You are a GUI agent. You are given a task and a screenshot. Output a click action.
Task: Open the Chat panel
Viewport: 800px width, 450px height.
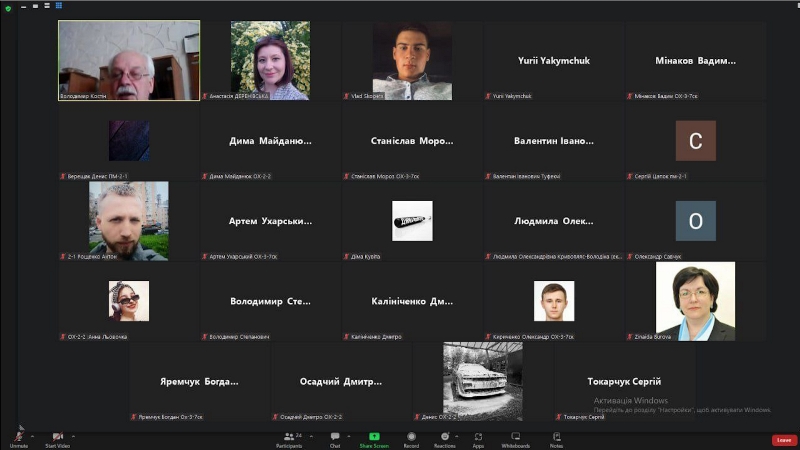point(335,440)
